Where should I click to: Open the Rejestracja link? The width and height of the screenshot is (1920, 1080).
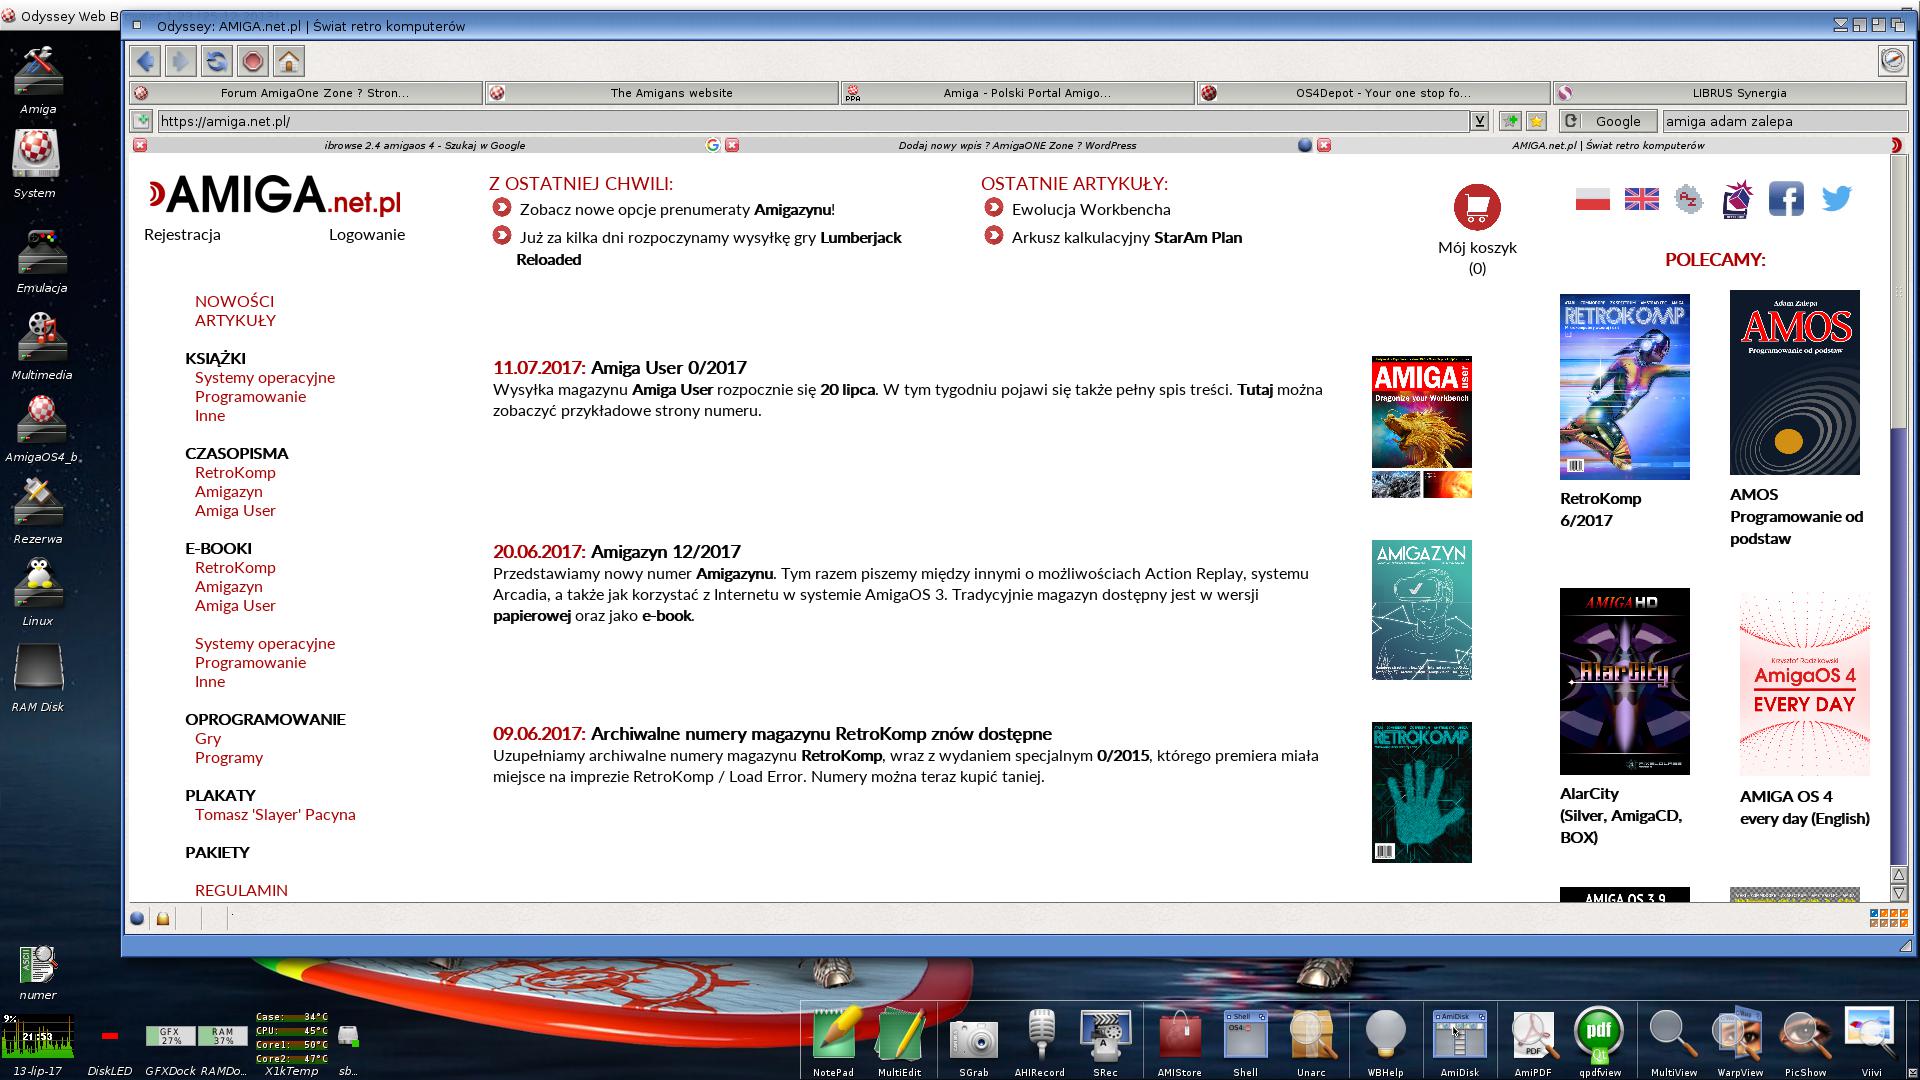[x=182, y=234]
